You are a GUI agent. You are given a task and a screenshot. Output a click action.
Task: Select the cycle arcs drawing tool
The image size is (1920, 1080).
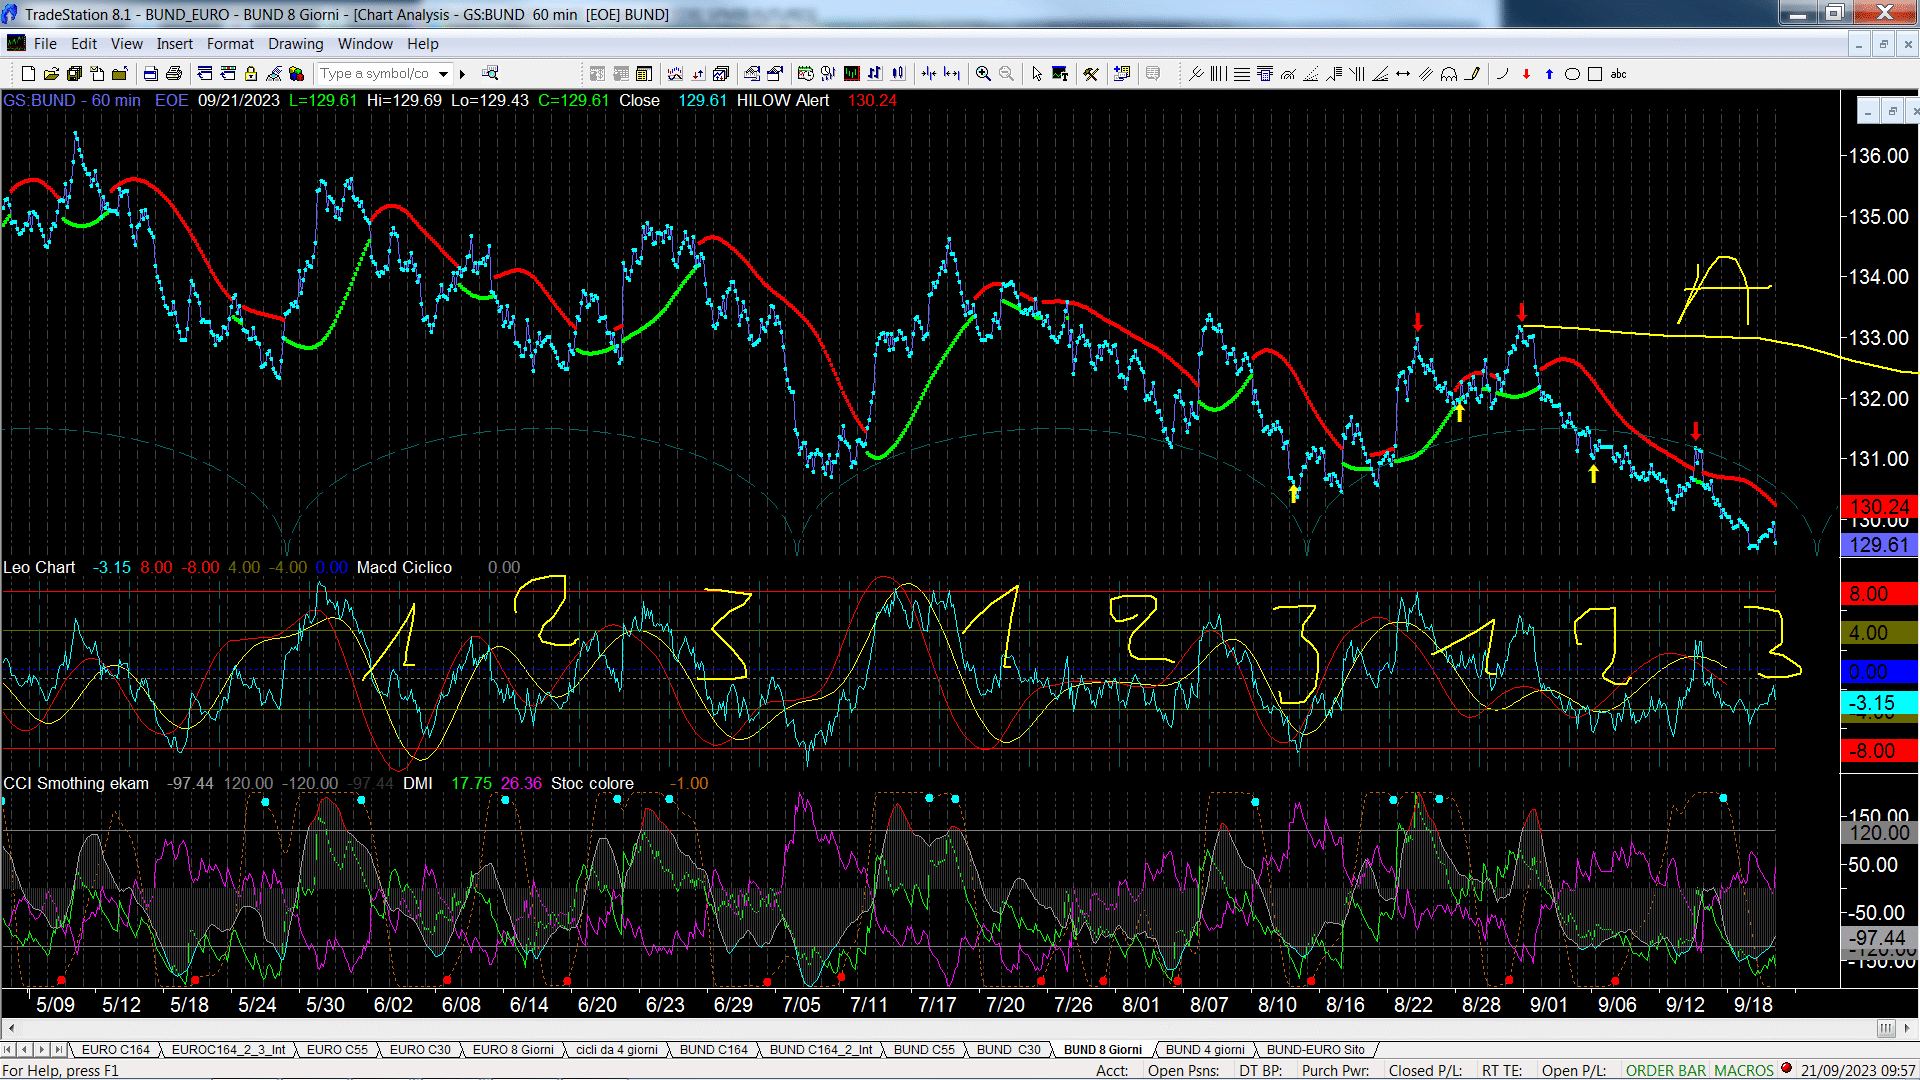pos(1449,74)
